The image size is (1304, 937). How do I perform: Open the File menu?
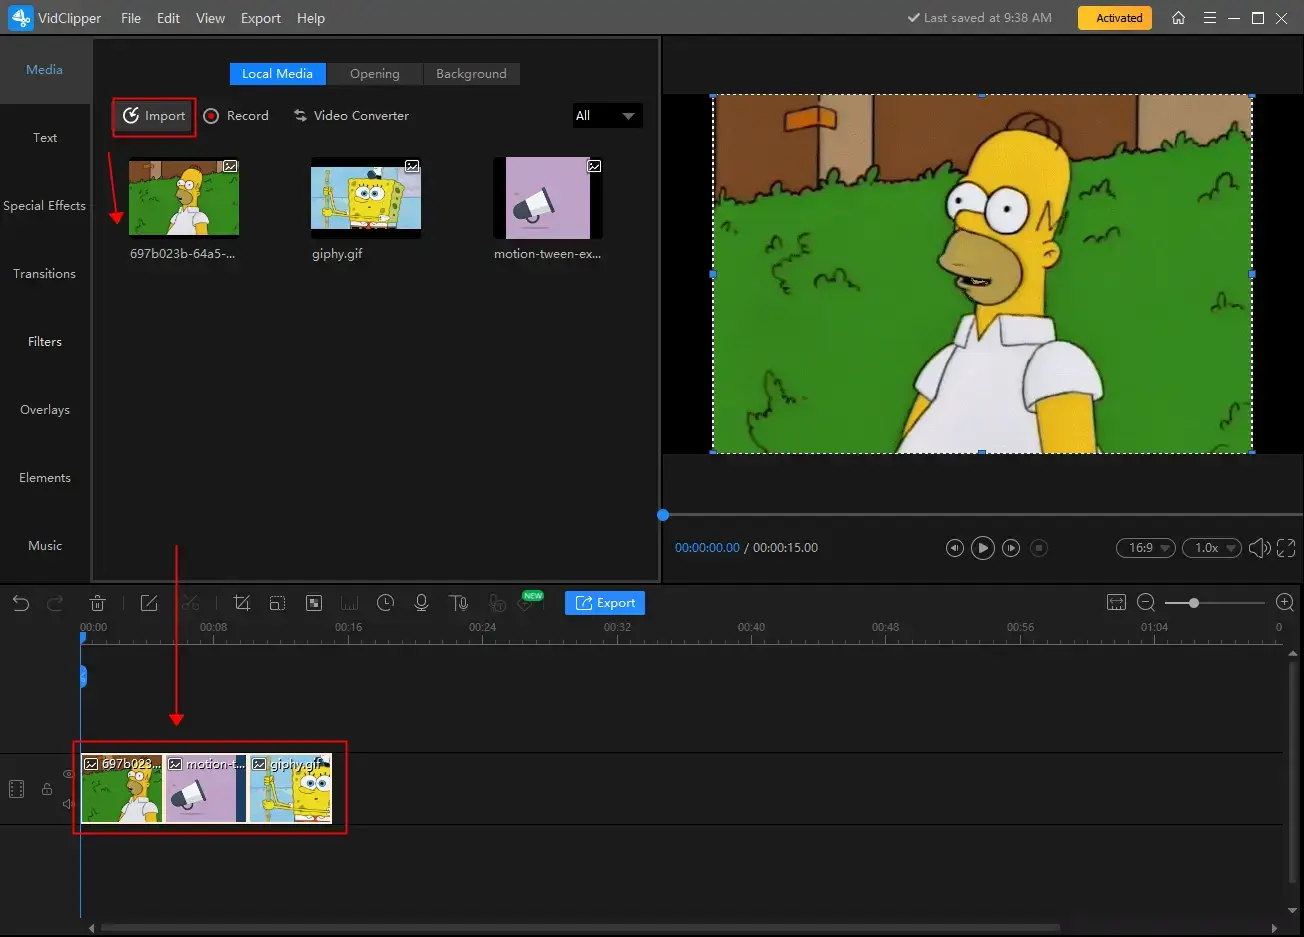[x=131, y=18]
